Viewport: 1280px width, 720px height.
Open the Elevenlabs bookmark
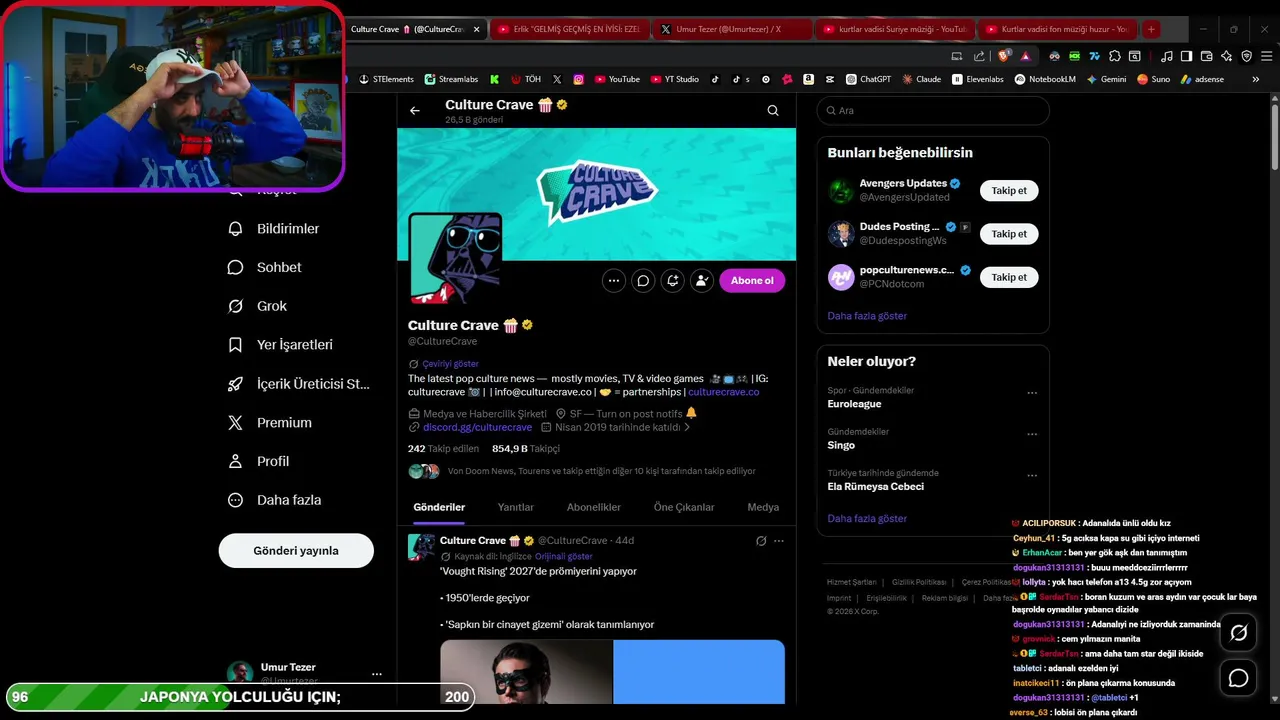pos(977,79)
